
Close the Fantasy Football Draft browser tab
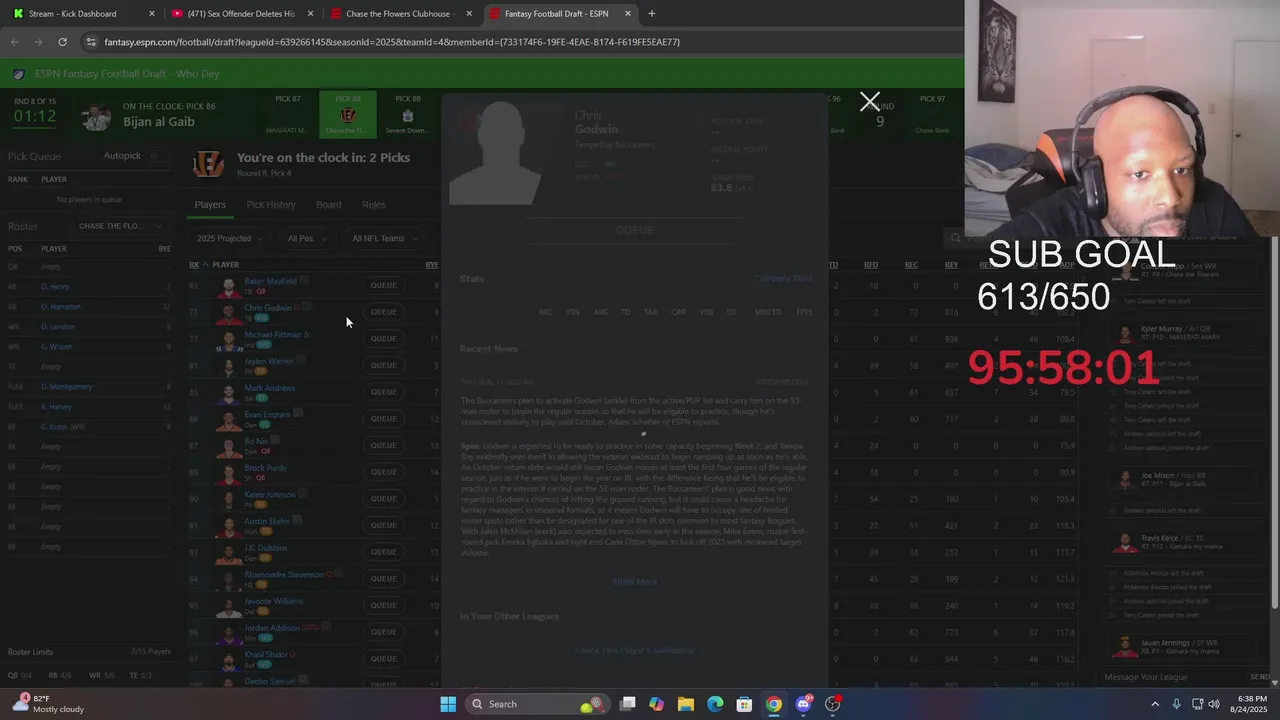(x=628, y=14)
